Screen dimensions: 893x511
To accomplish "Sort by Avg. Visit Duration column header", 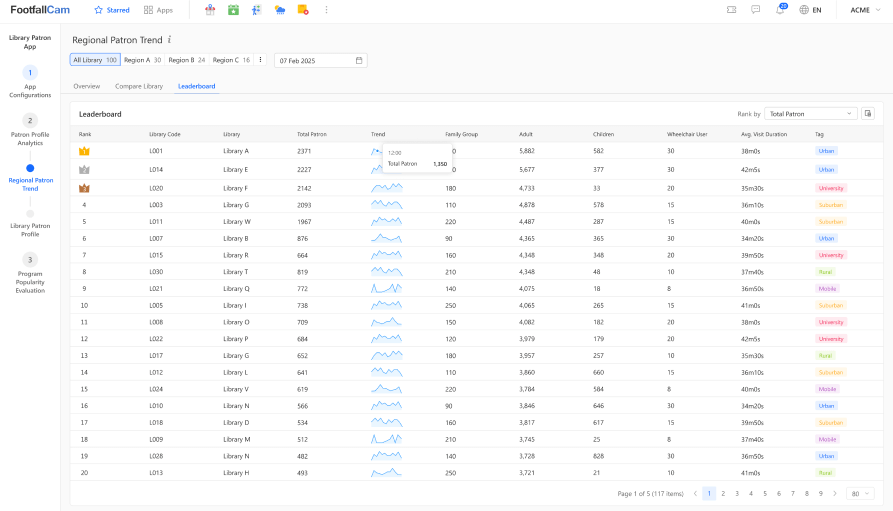I will click(764, 134).
